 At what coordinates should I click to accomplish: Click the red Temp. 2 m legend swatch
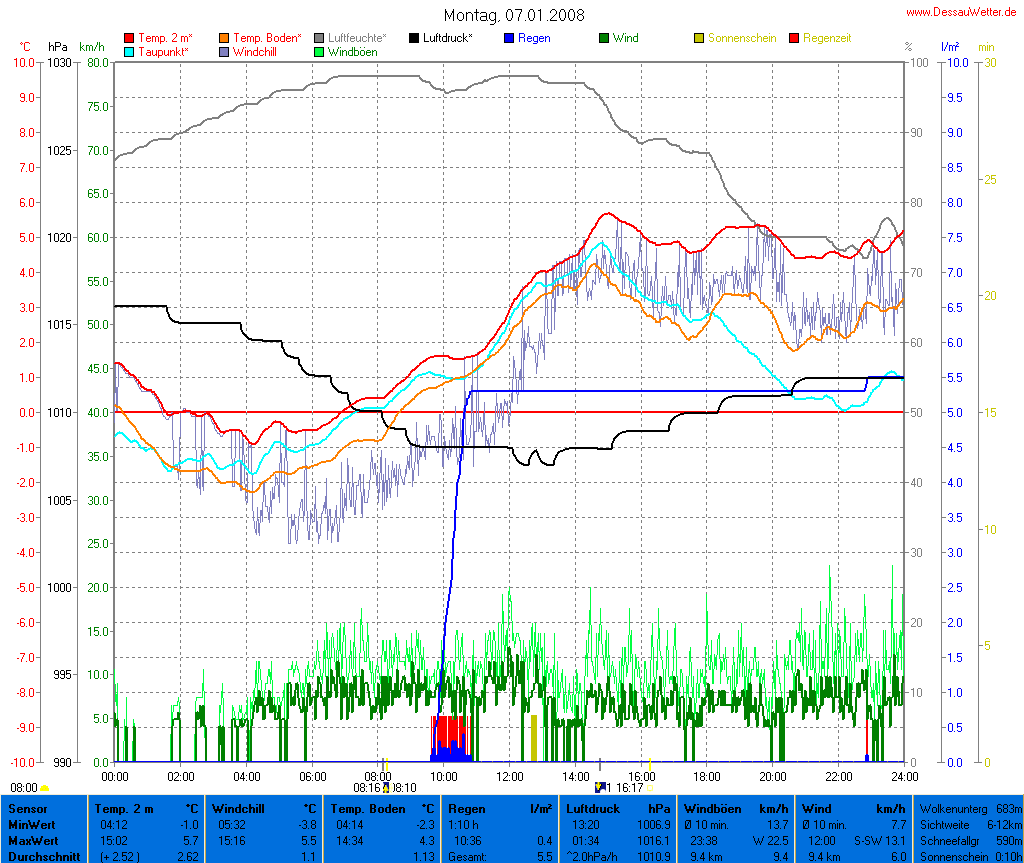pyautogui.click(x=129, y=38)
